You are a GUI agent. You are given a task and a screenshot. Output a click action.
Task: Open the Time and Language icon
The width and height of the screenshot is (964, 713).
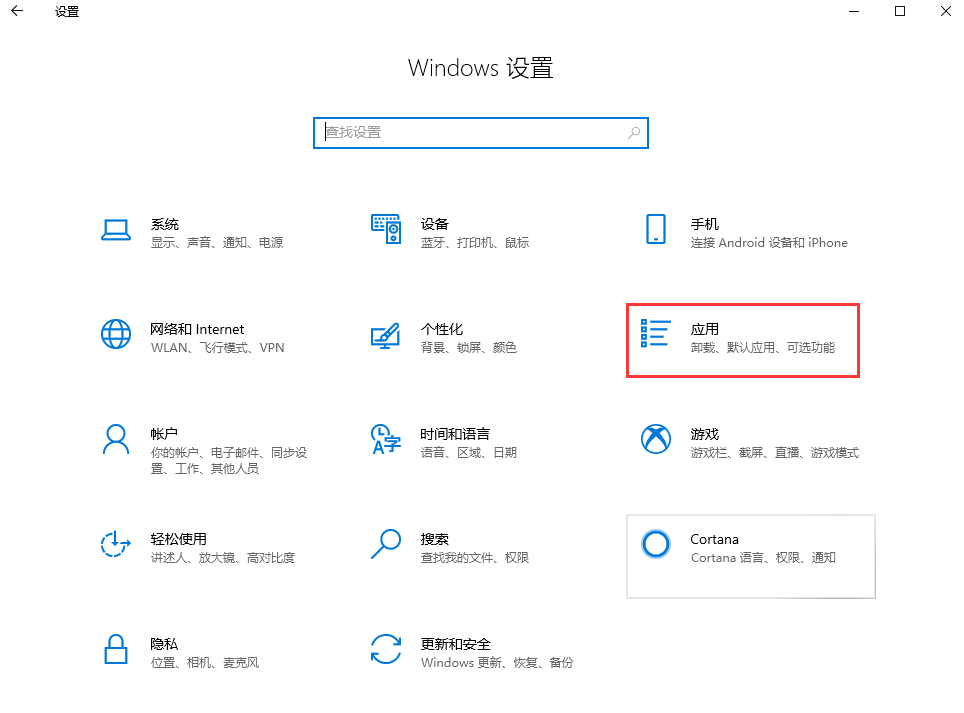(385, 439)
